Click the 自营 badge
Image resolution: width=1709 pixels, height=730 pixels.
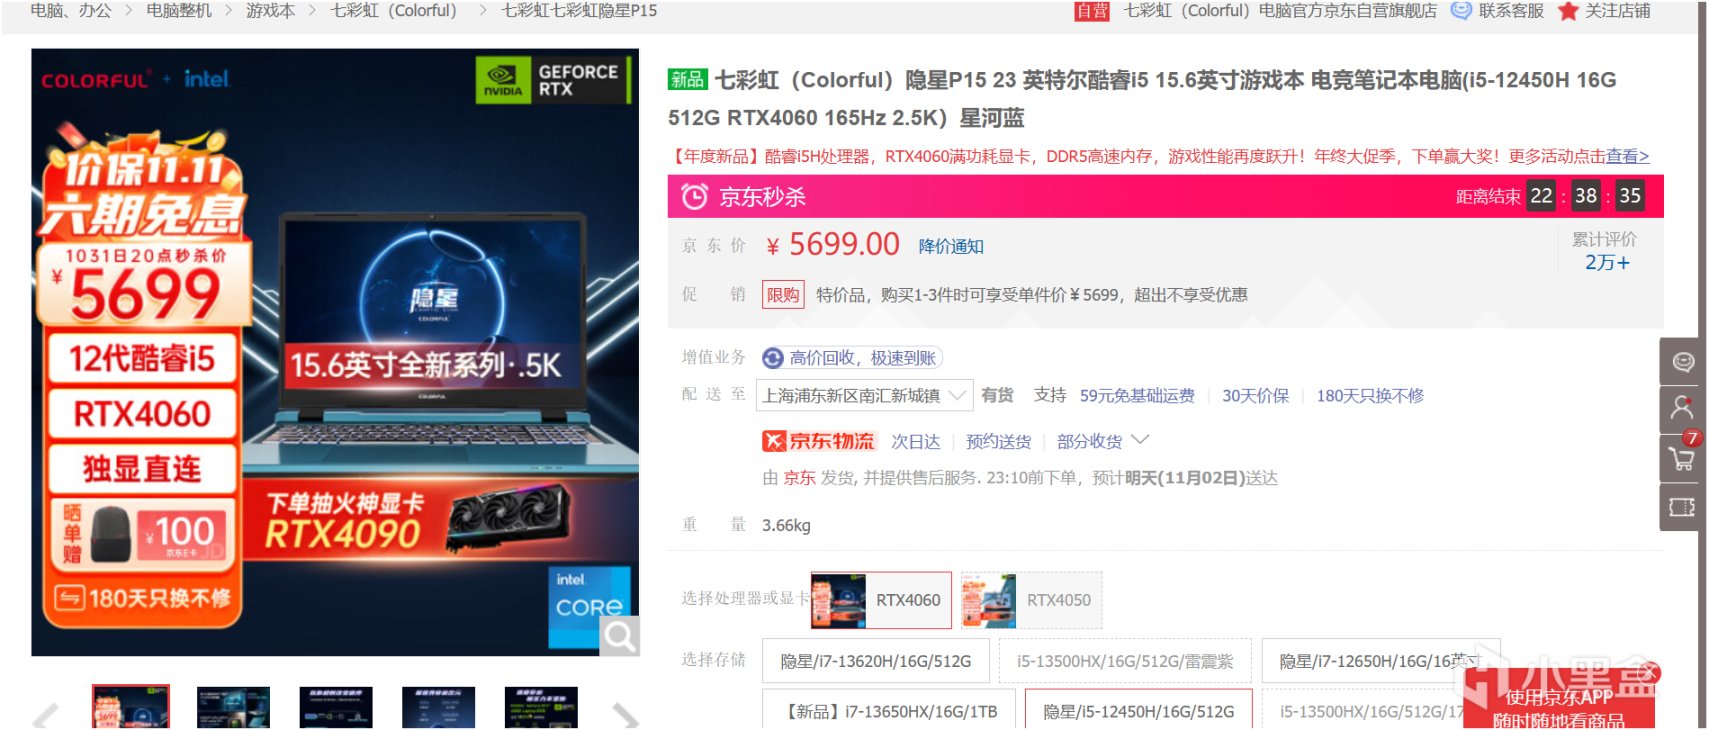pos(1092,11)
